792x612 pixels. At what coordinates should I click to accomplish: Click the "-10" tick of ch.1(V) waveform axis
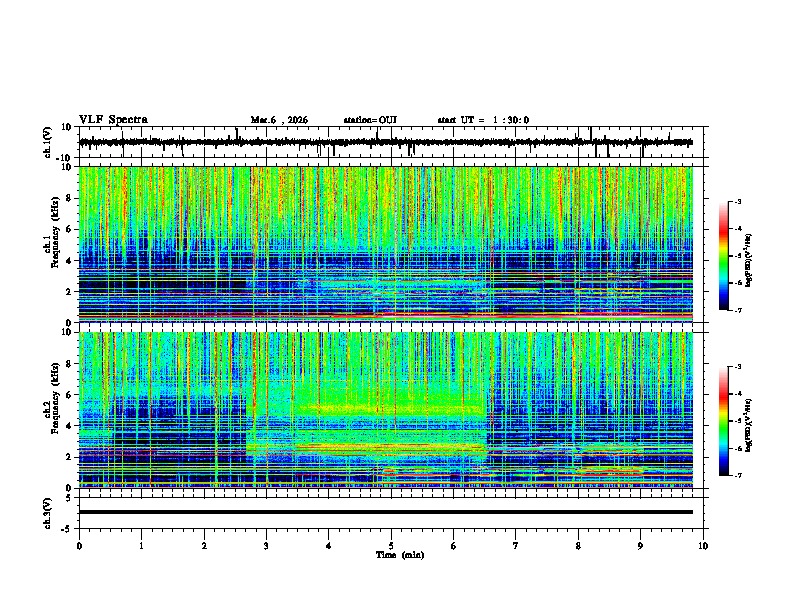(x=65, y=157)
